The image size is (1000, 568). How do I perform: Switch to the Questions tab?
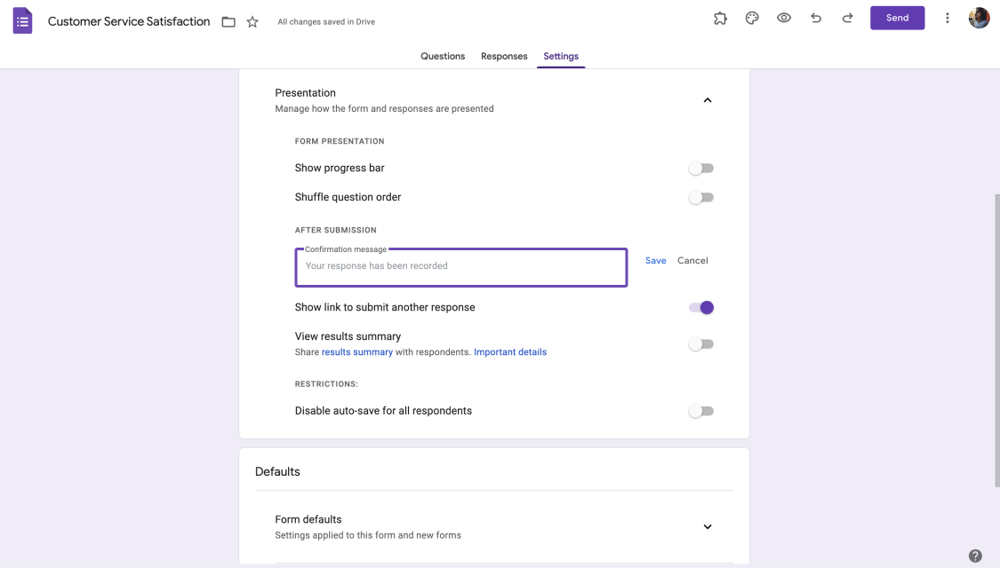click(x=443, y=56)
